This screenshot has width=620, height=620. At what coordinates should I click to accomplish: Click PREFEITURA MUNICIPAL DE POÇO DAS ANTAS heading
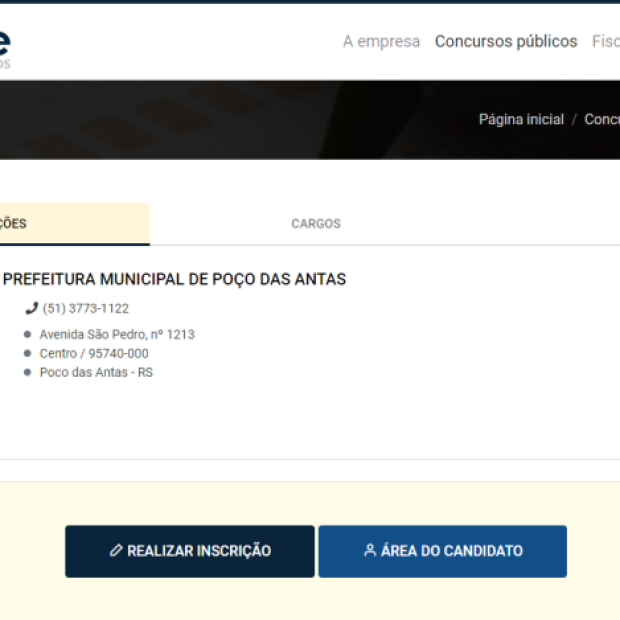coord(174,280)
